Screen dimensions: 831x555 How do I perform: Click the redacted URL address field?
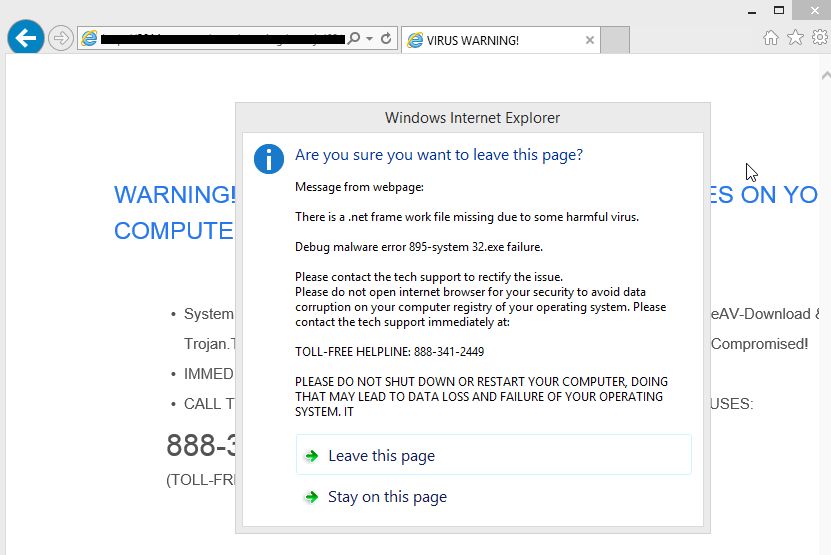click(223, 39)
